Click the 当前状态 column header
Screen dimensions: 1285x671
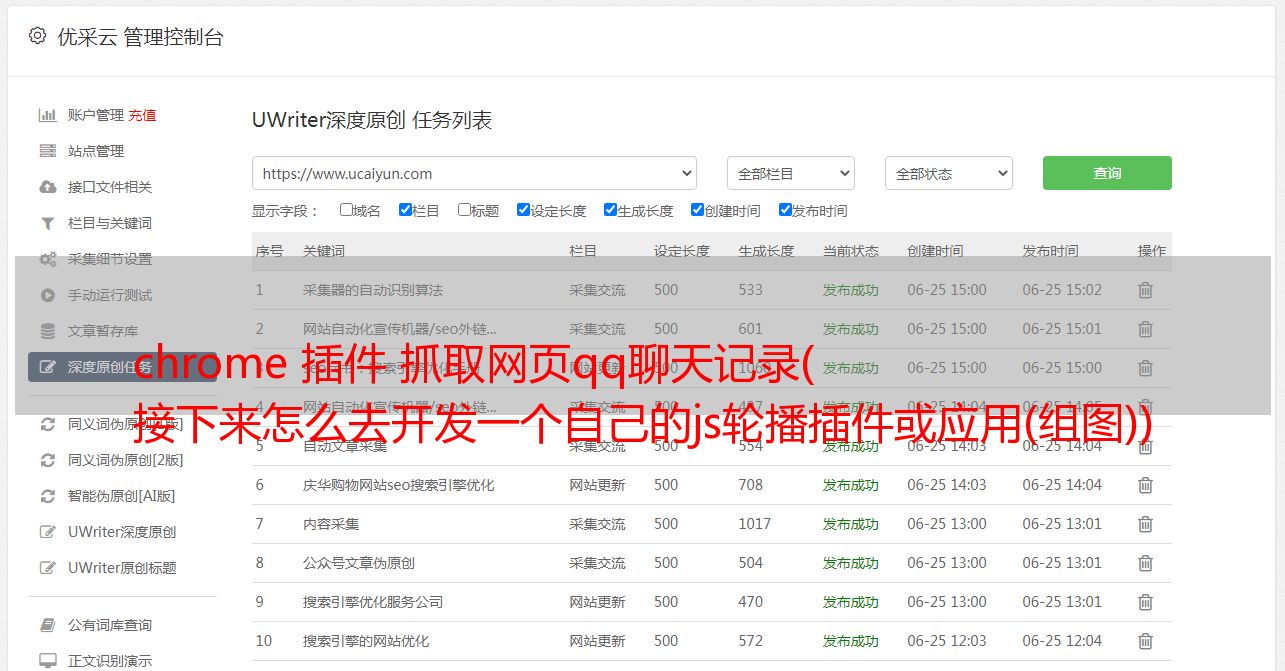[x=851, y=251]
